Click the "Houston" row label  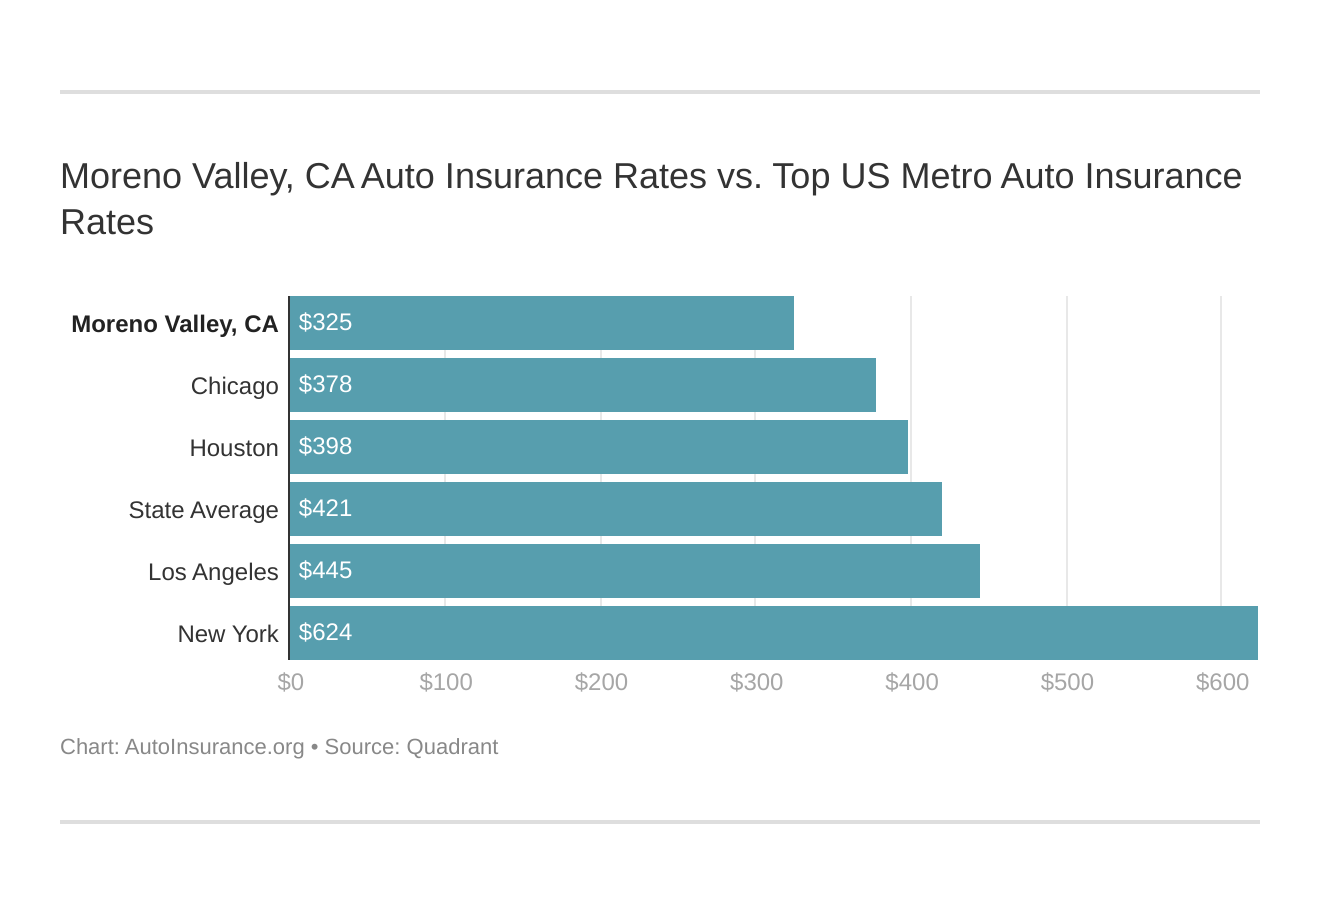pos(234,448)
